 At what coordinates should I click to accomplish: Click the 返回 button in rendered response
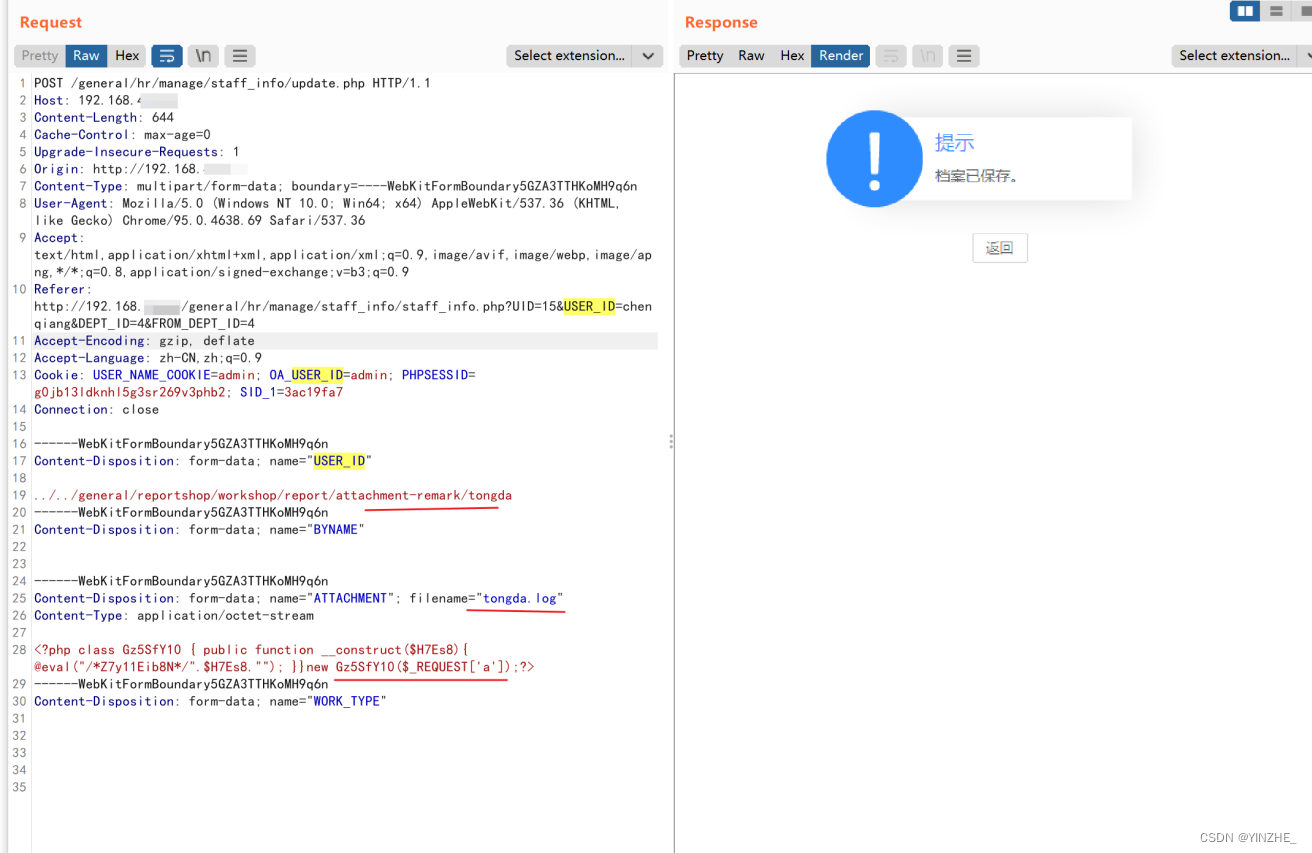pos(1000,248)
